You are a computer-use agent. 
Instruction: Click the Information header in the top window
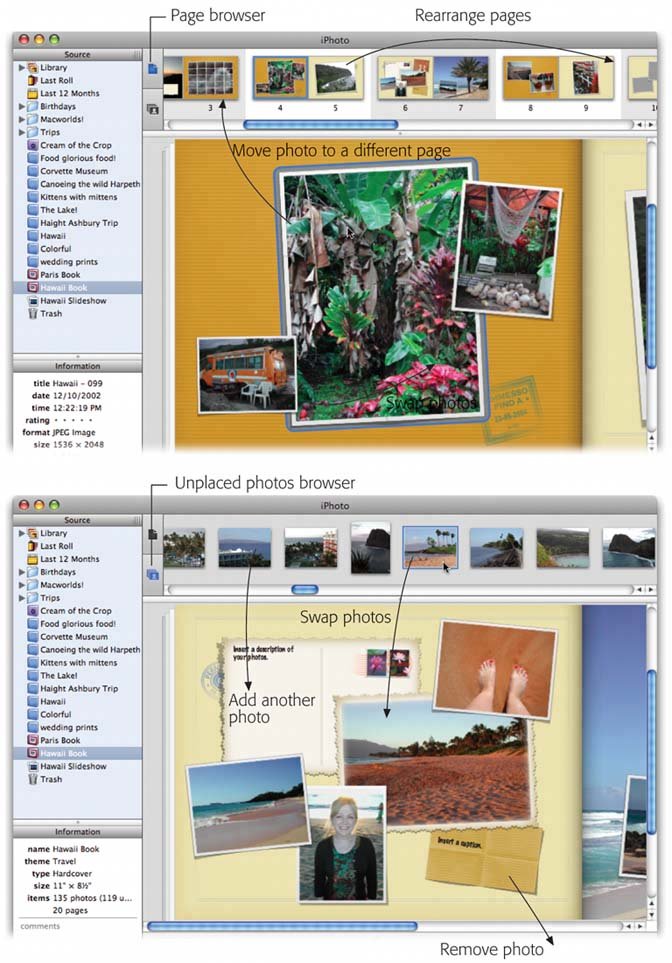coord(77,366)
